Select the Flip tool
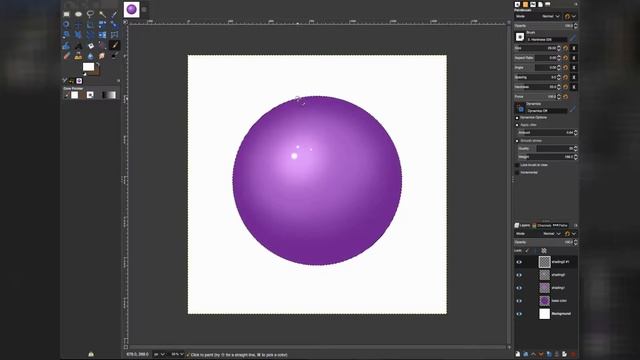Image resolution: width=640 pixels, height=360 pixels. point(102,35)
